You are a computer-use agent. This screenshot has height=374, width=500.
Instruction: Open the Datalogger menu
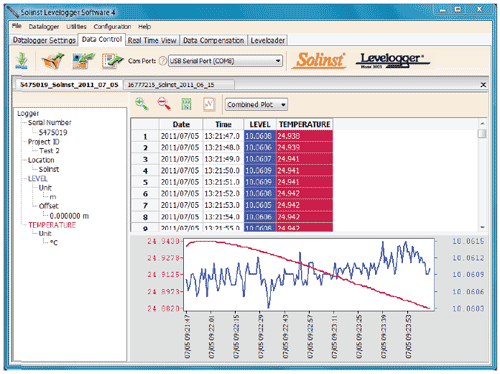(x=44, y=26)
